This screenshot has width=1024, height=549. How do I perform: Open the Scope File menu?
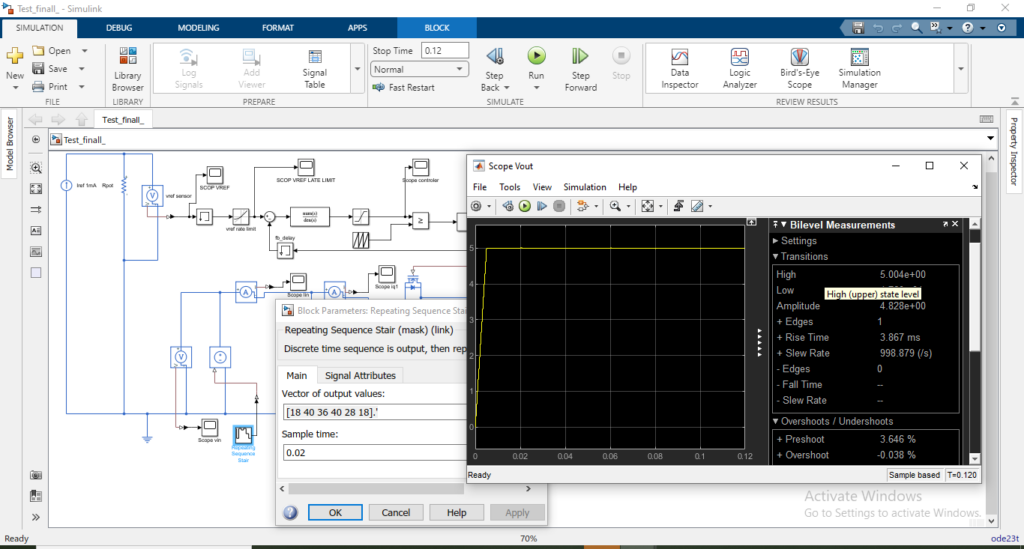click(x=479, y=187)
